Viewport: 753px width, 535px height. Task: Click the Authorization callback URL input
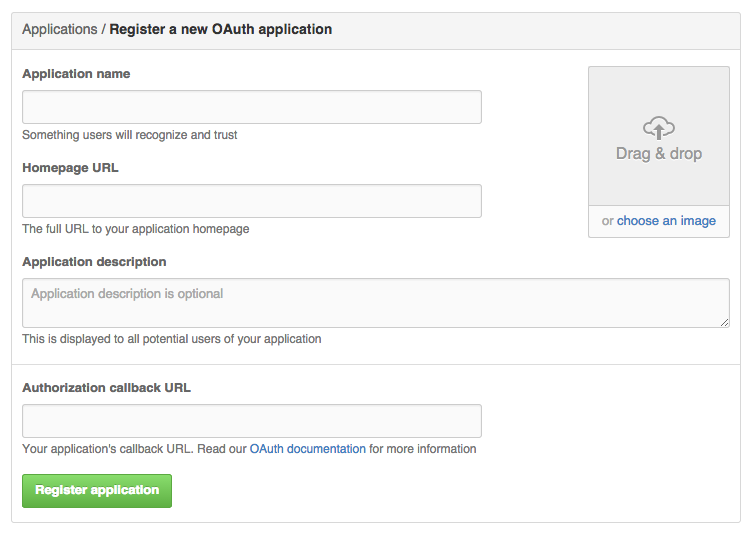(252, 421)
